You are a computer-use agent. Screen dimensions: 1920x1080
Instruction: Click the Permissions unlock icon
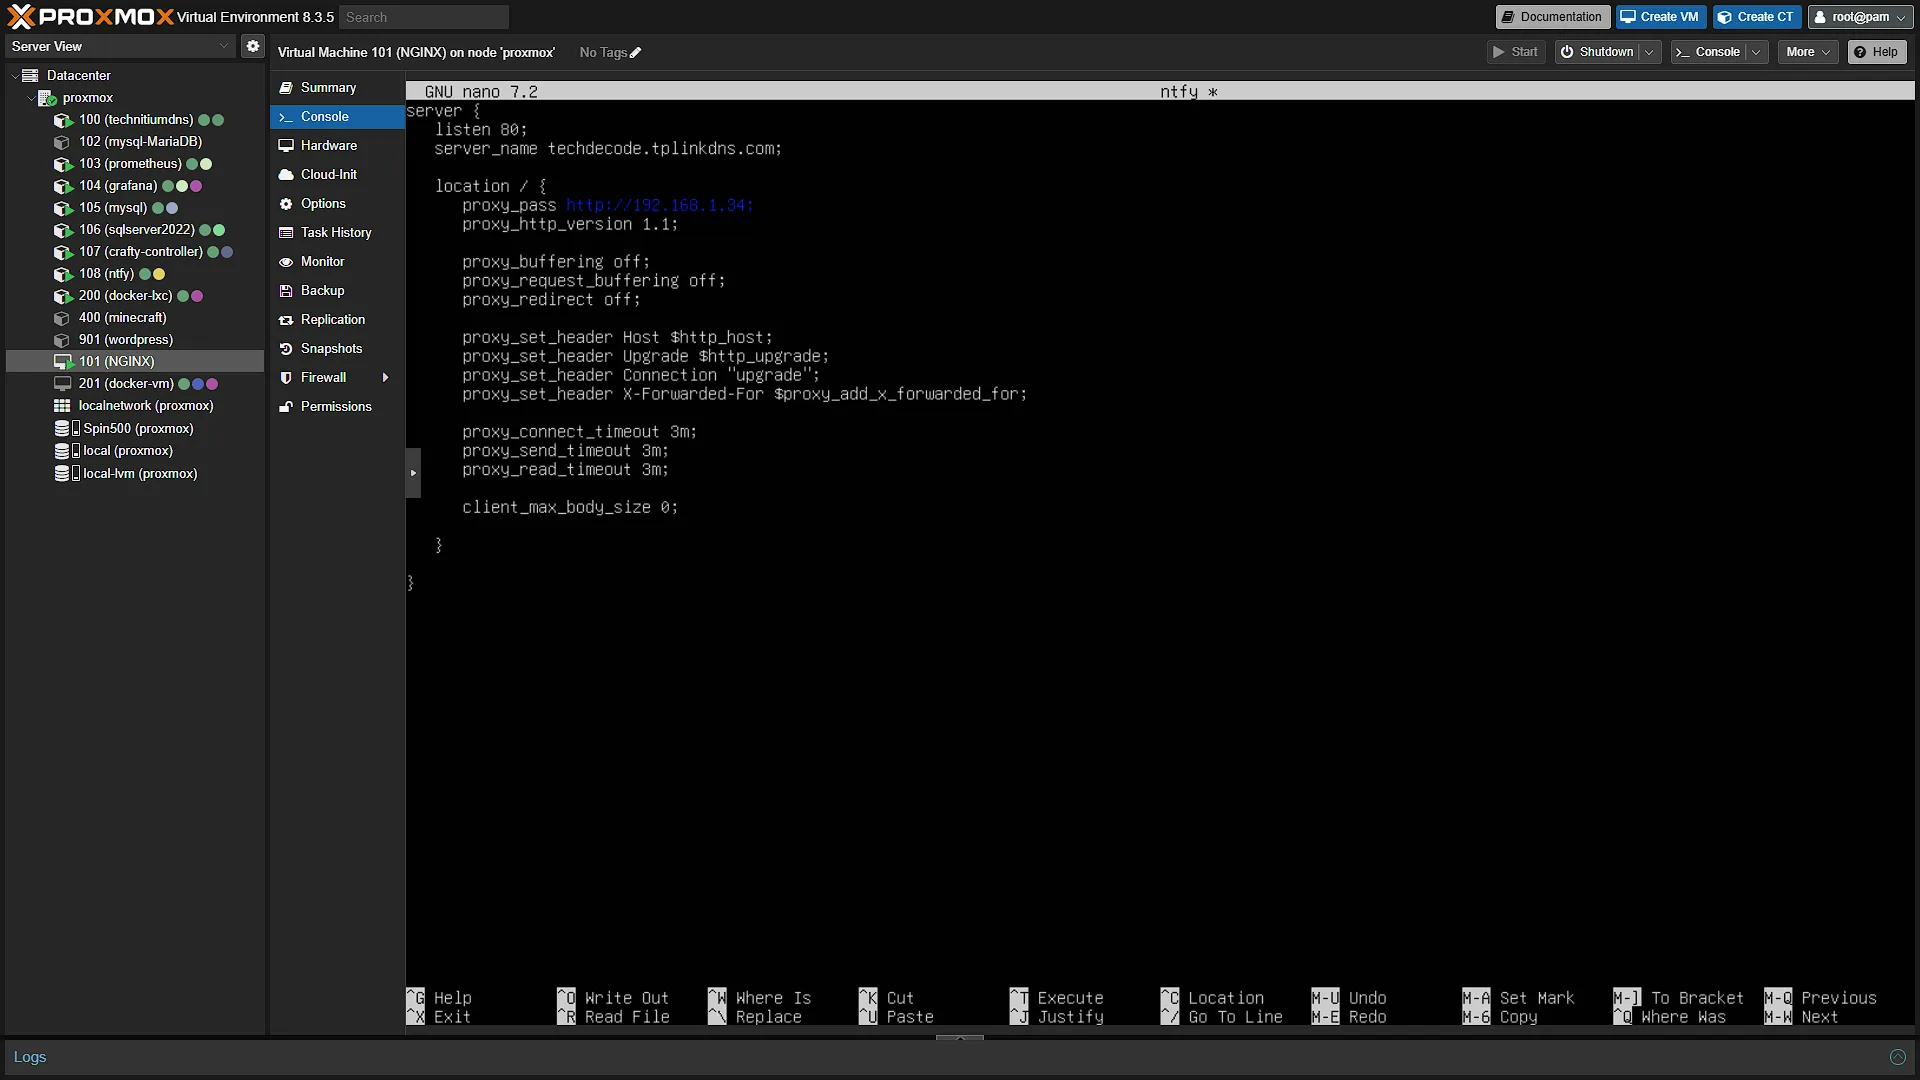tap(286, 407)
